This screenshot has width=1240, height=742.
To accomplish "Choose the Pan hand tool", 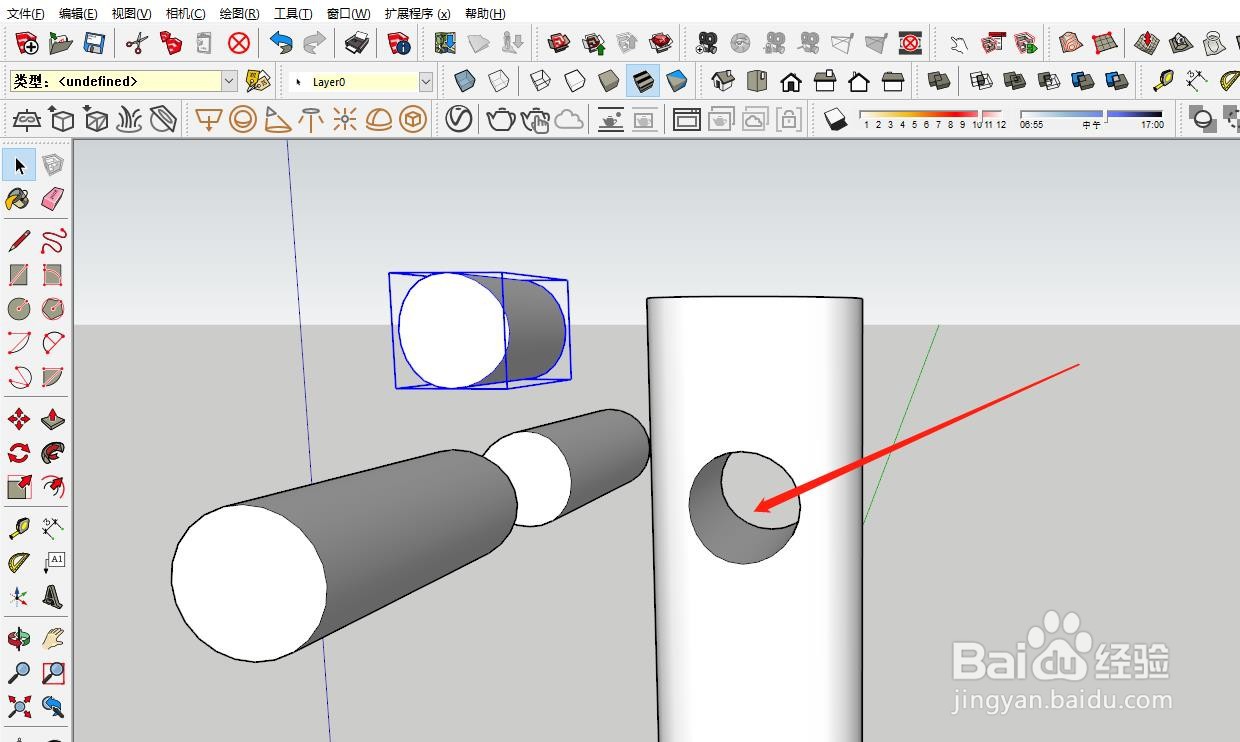I will pos(53,639).
